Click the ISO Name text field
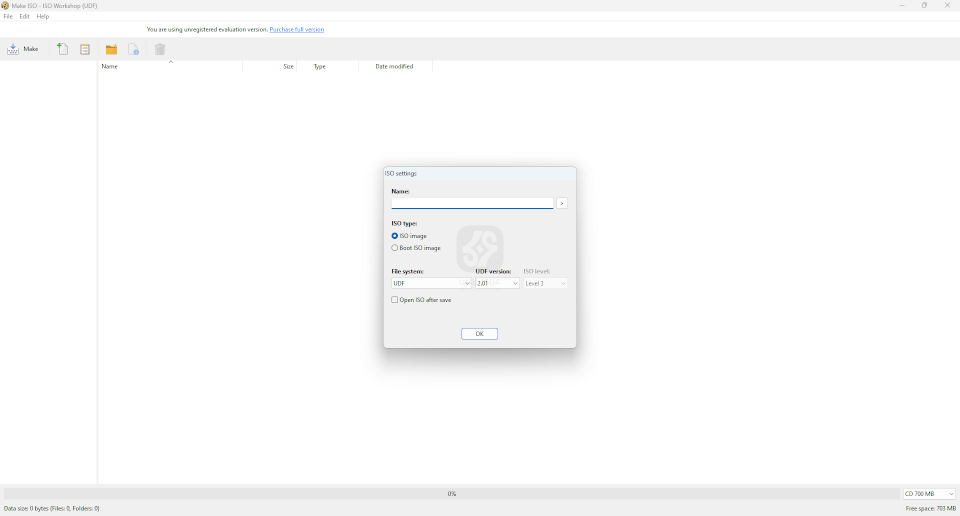960x516 pixels. point(472,203)
